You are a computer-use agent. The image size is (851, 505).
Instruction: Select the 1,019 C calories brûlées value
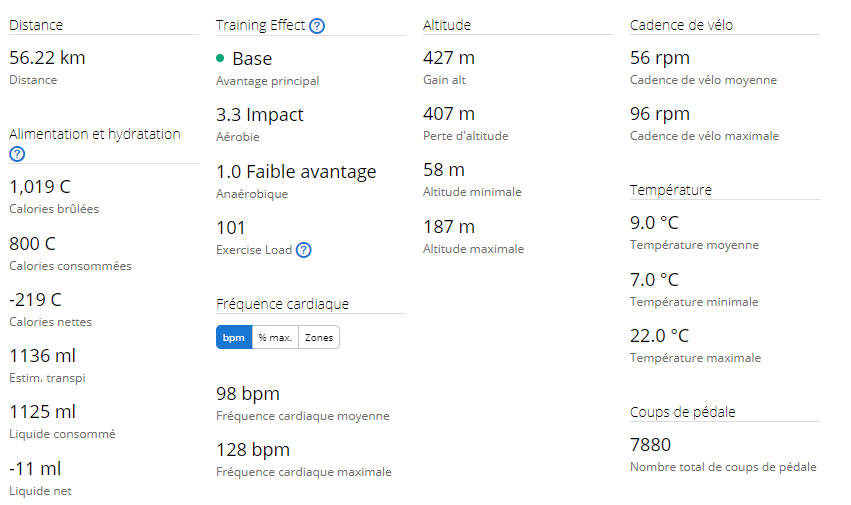pyautogui.click(x=40, y=187)
